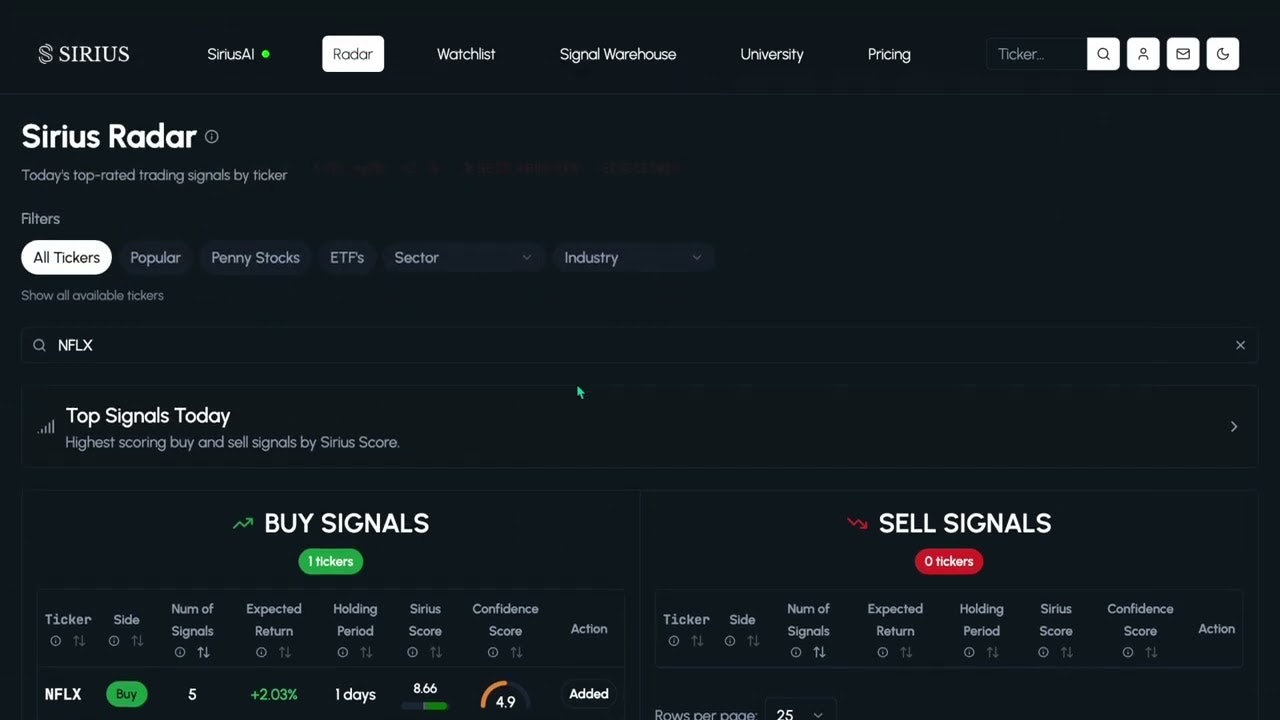1280x720 pixels.
Task: Select the Popular filter
Action: 155,257
